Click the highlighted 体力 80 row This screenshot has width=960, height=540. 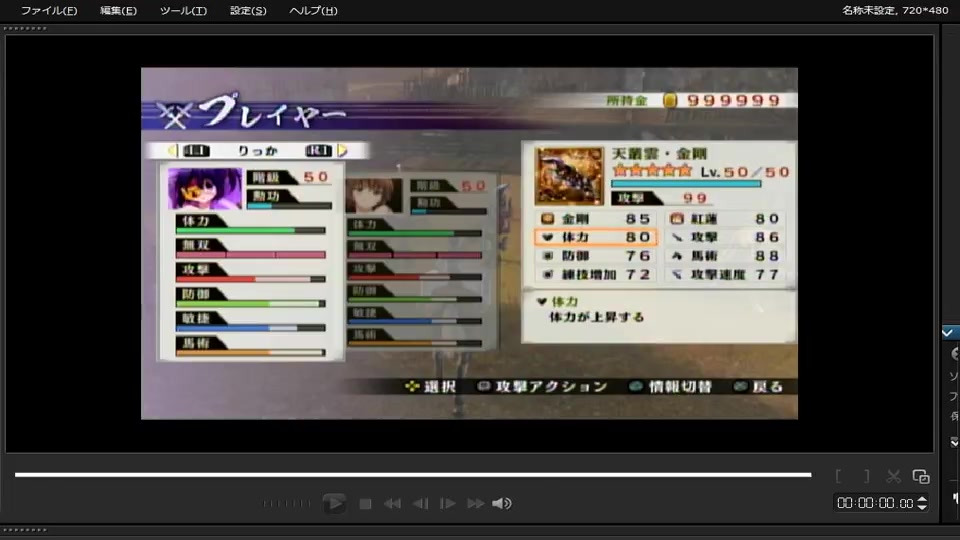point(596,237)
